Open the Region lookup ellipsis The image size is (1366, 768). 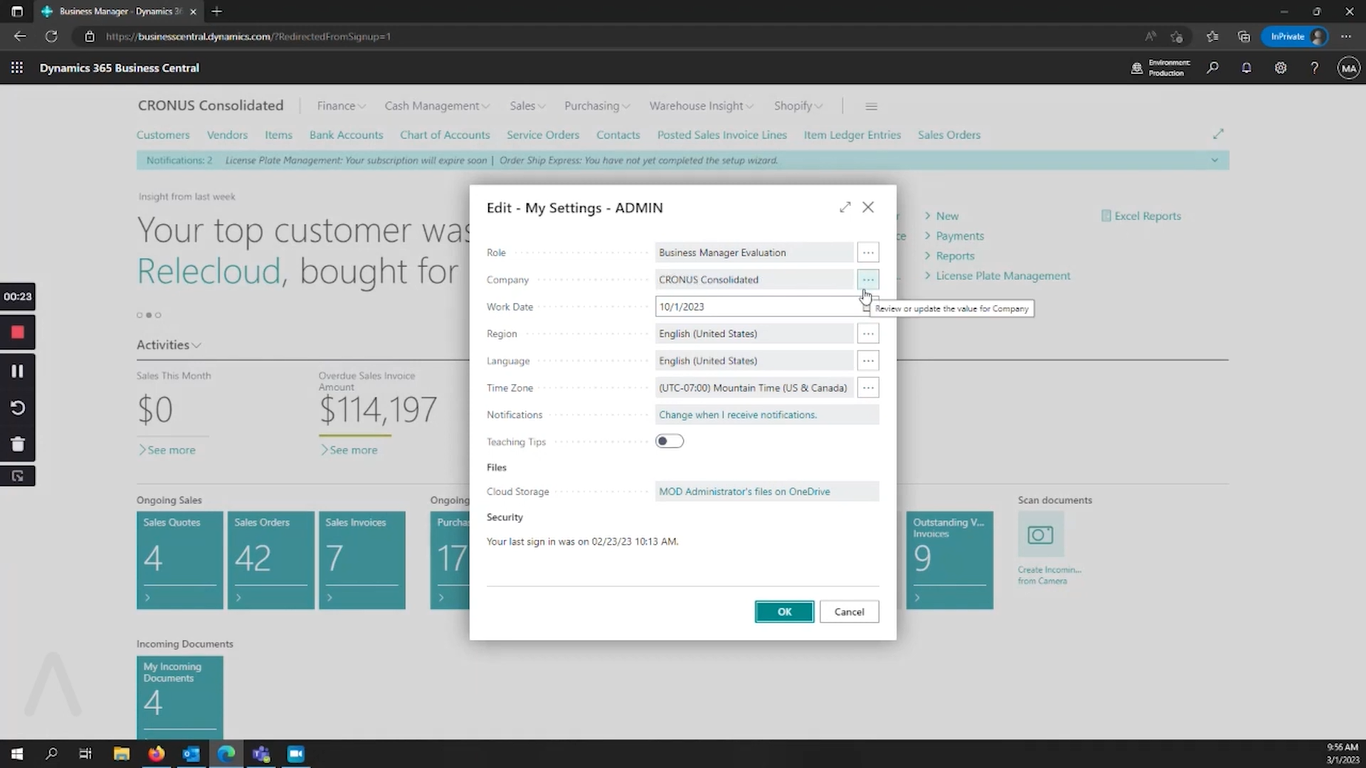(868, 334)
